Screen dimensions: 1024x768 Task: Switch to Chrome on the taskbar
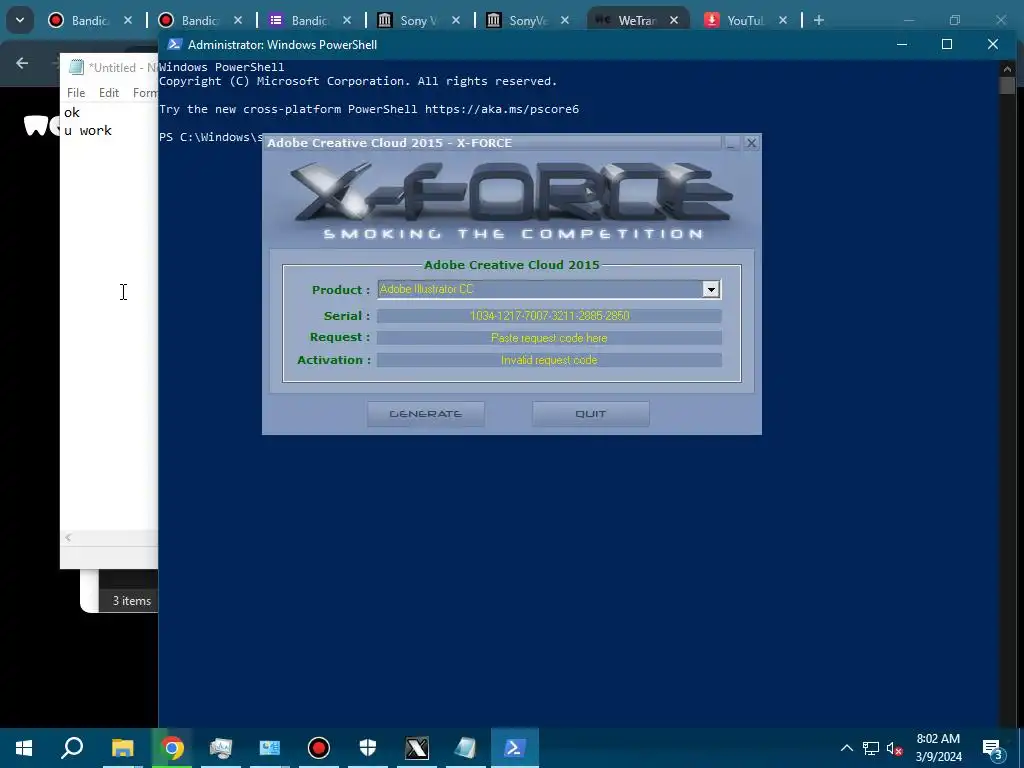coord(172,748)
